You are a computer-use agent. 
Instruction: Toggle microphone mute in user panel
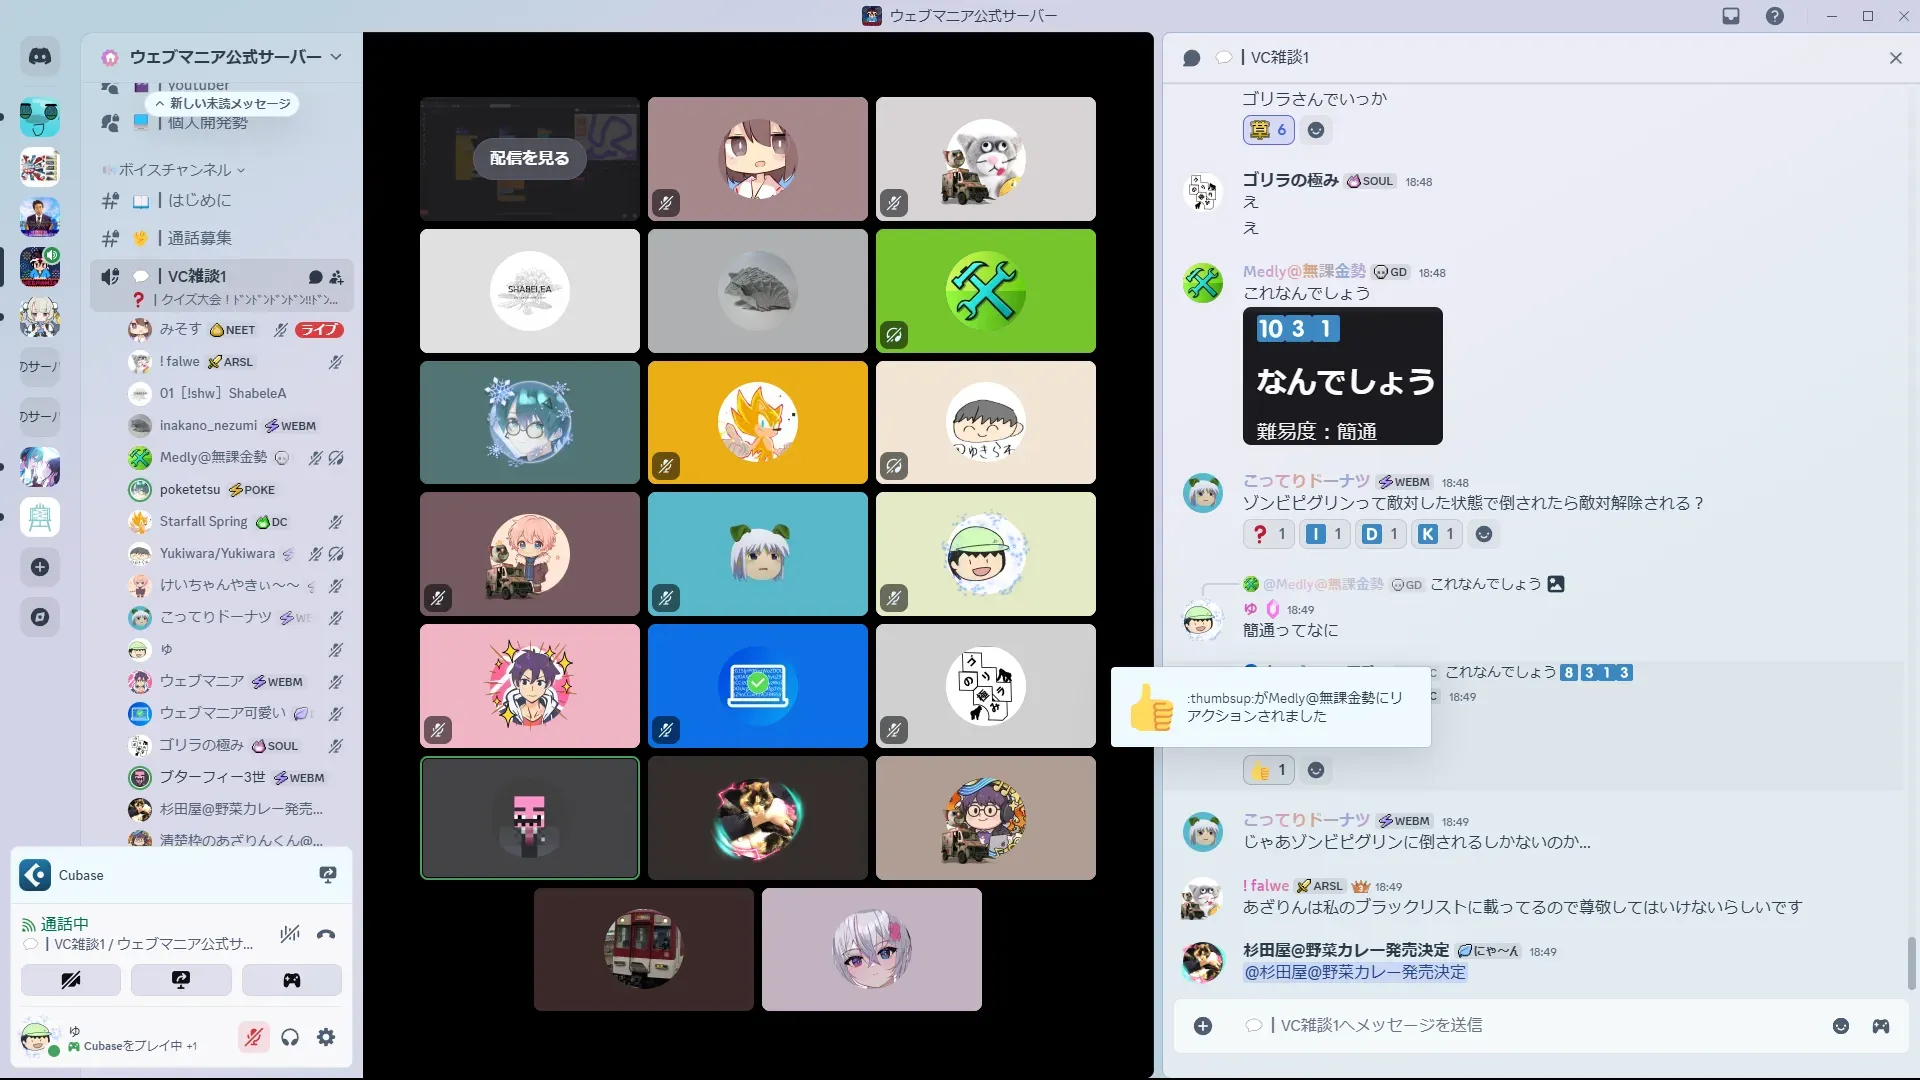coord(254,1037)
